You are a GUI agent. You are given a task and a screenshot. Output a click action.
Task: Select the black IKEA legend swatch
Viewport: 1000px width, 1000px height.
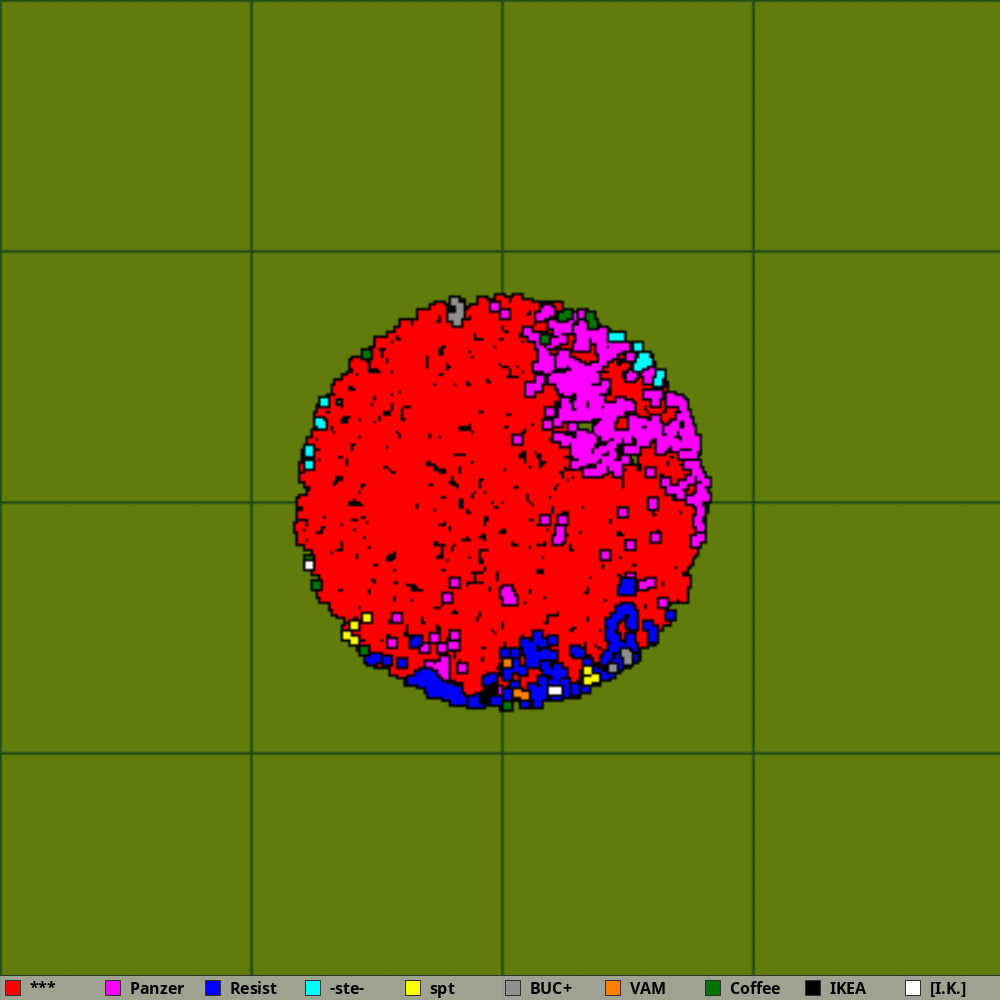tap(813, 988)
